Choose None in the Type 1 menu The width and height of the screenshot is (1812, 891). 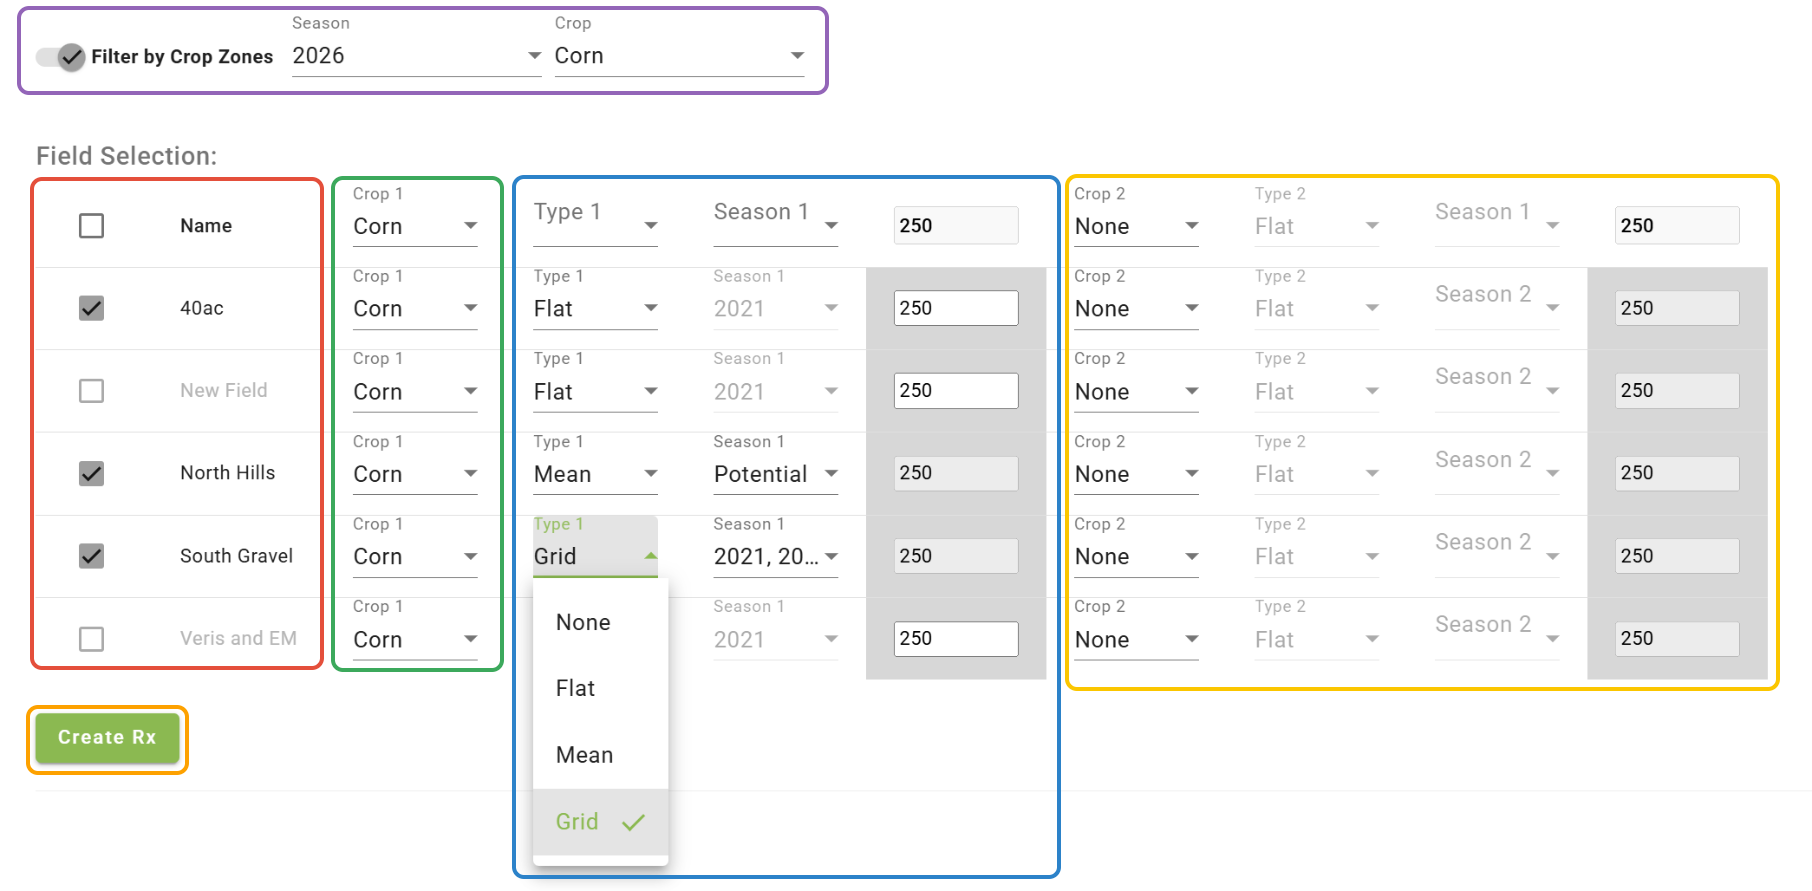coord(583,623)
